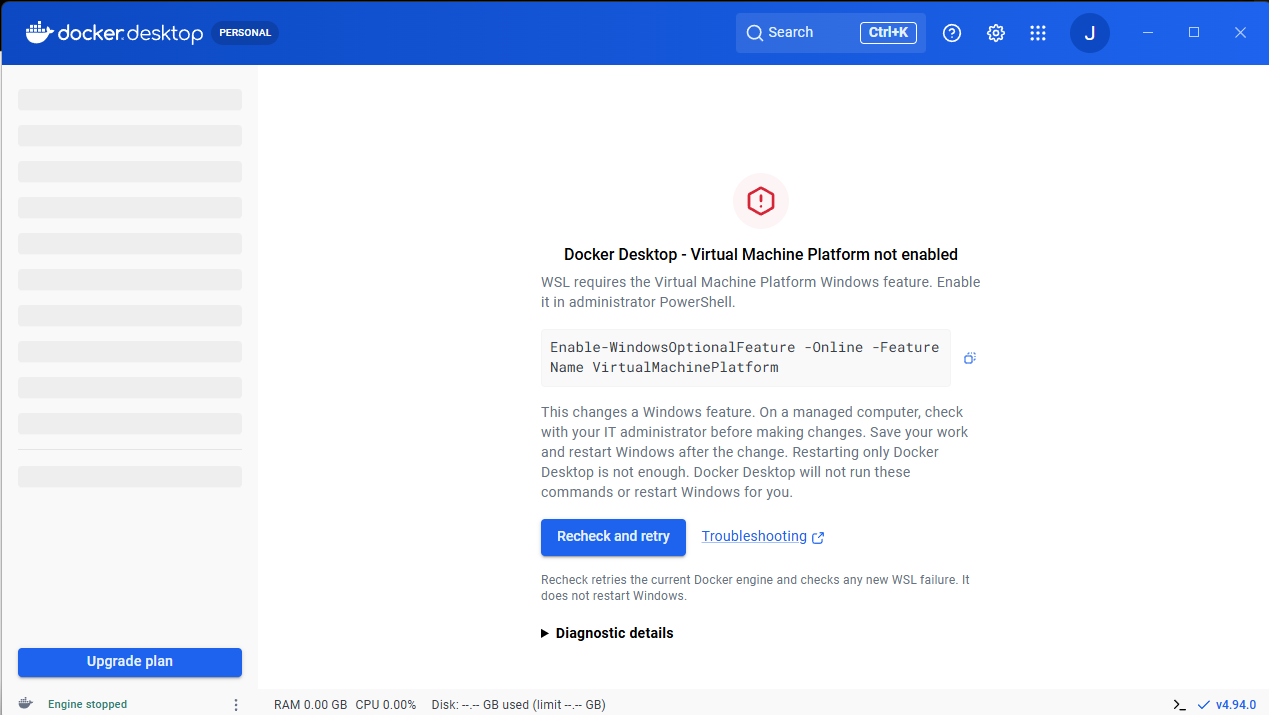This screenshot has width=1269, height=715.
Task: Open the J account avatar menu
Action: tap(1090, 33)
